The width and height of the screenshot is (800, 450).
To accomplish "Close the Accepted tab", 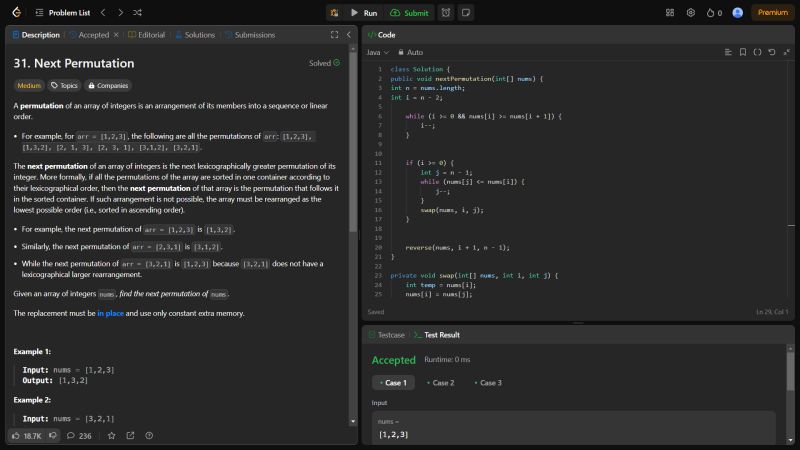I will pos(116,35).
